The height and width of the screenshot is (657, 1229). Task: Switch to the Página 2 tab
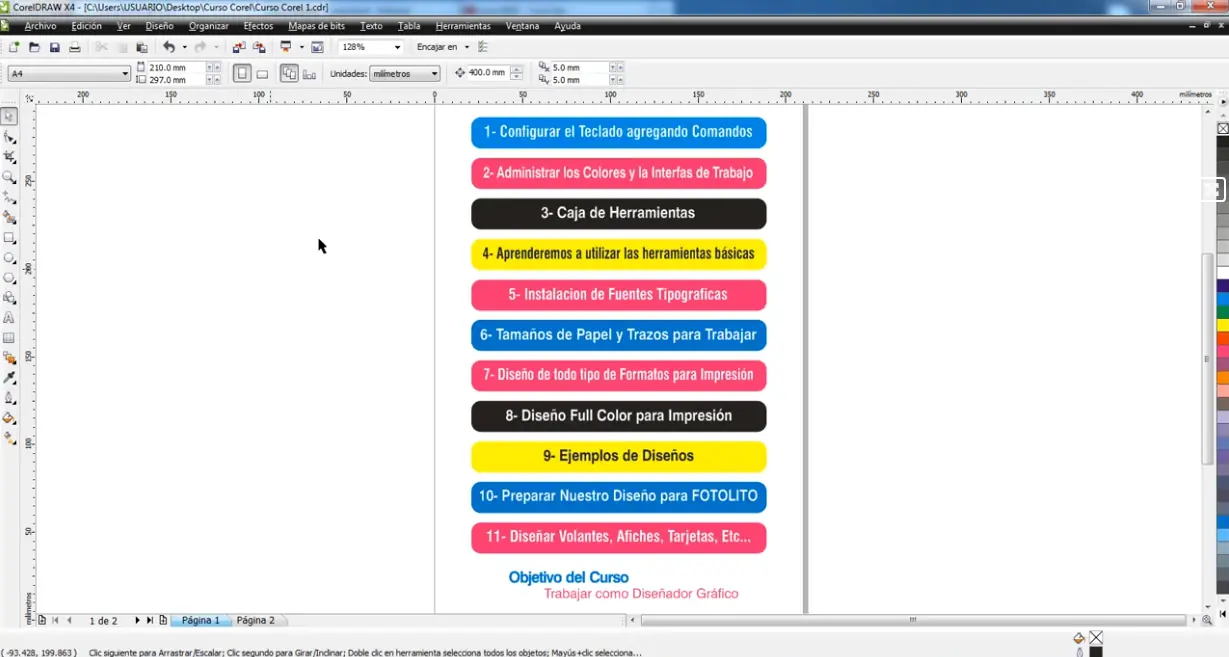255,621
